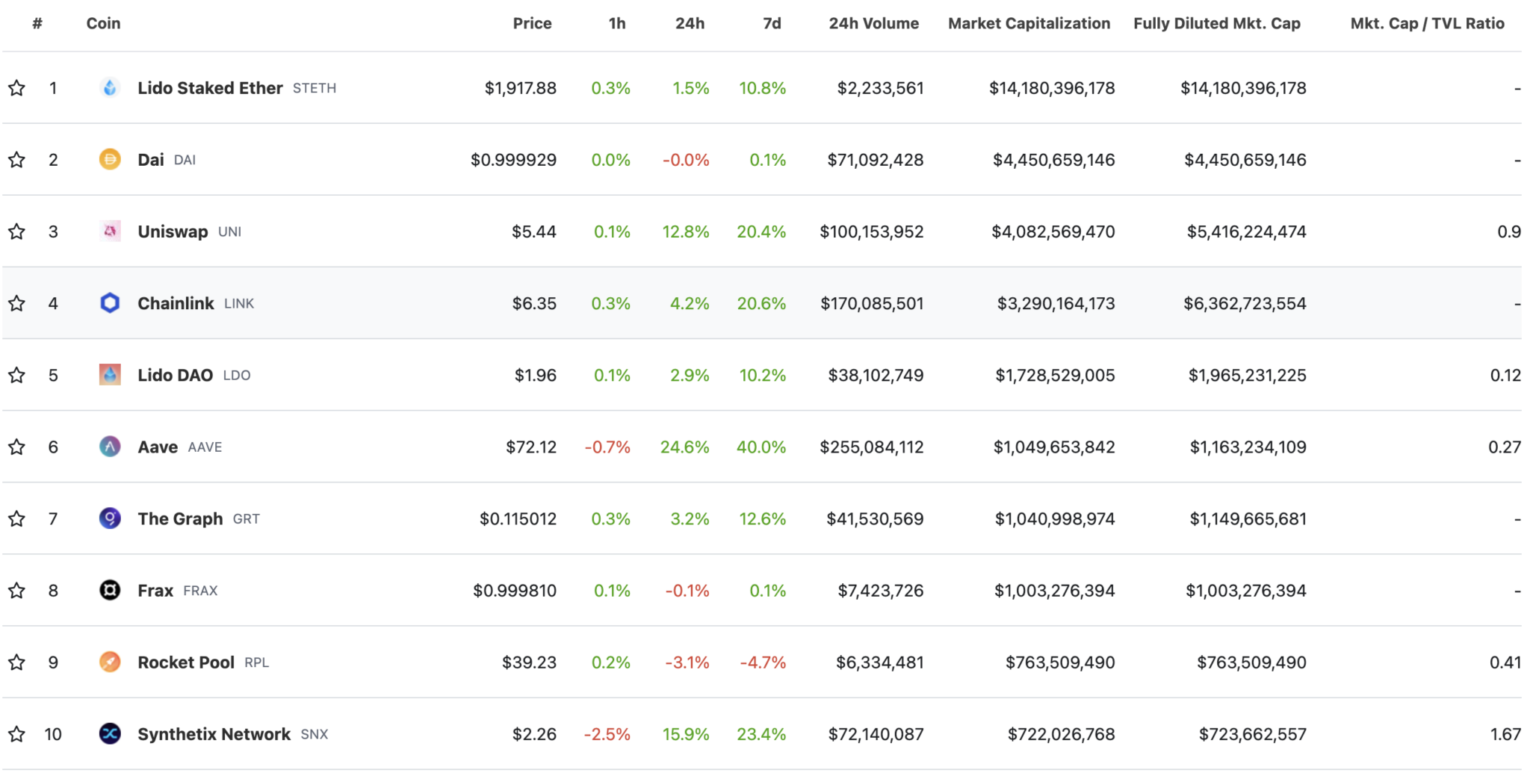Sort by Mkt. Cap / TVL Ratio header
The height and width of the screenshot is (773, 1536).
tap(1427, 23)
